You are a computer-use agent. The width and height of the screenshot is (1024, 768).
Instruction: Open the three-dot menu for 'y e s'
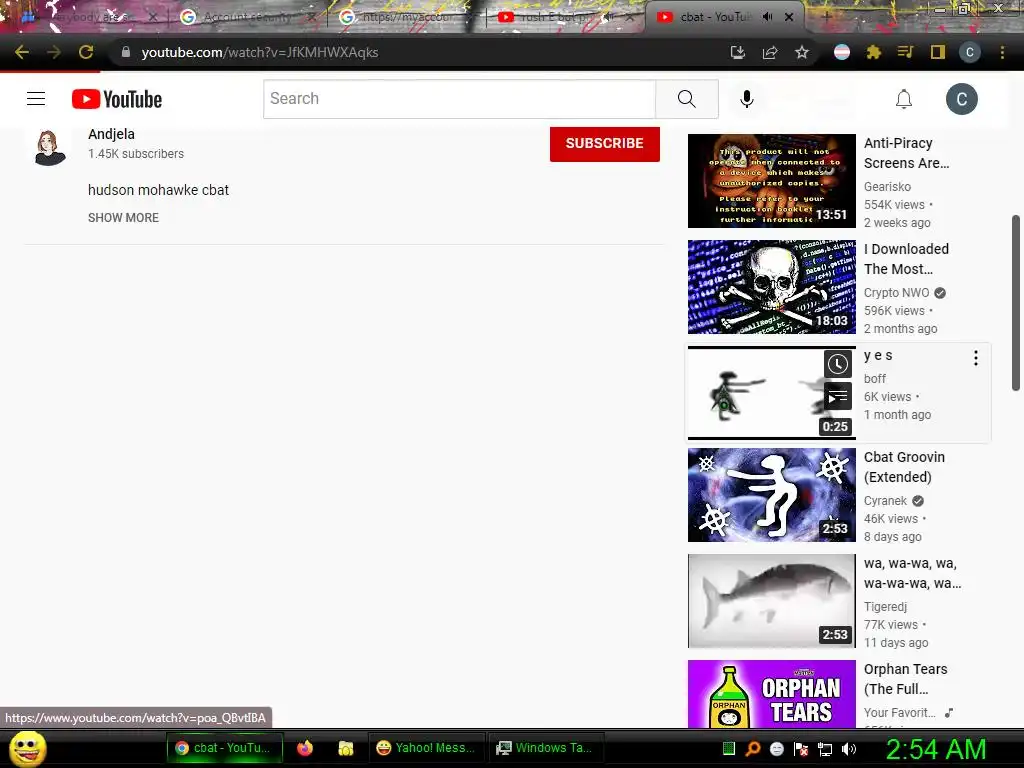pos(975,358)
